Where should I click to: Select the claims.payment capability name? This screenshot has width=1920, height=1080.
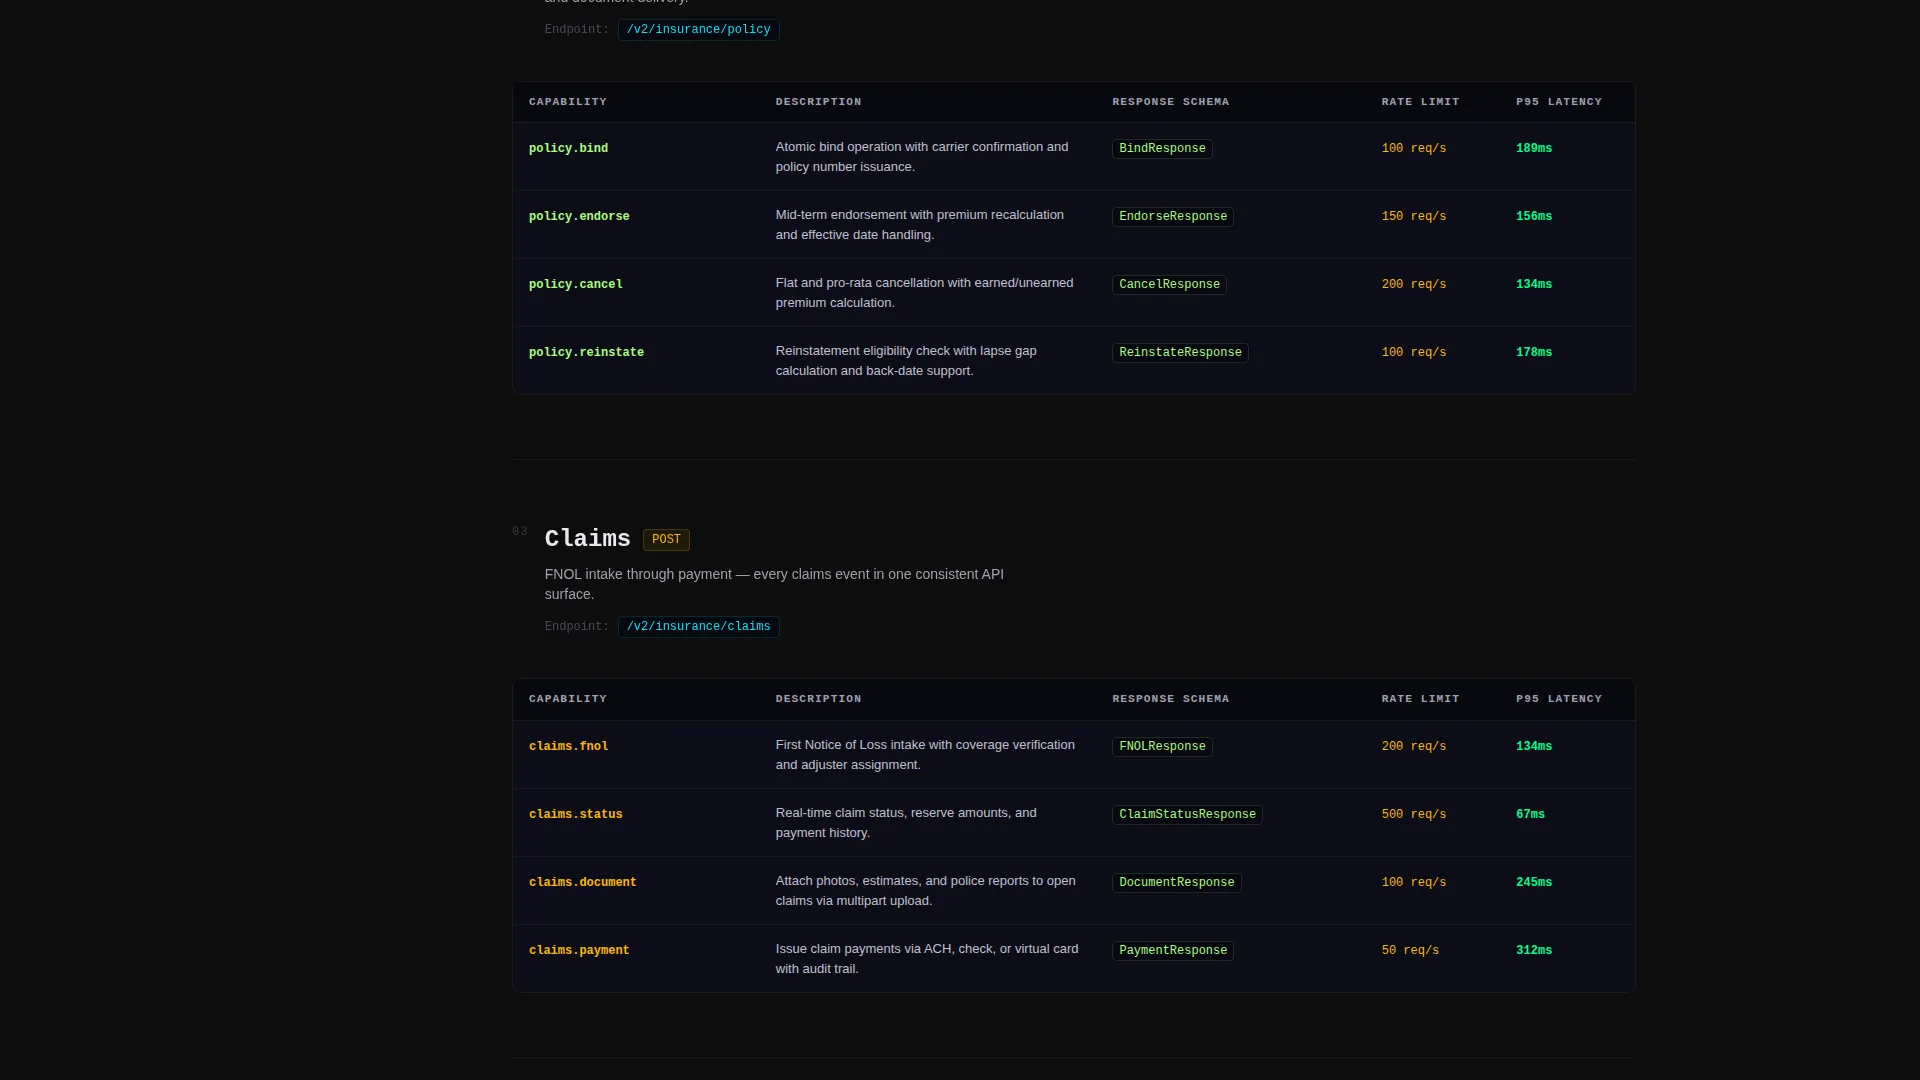click(579, 951)
